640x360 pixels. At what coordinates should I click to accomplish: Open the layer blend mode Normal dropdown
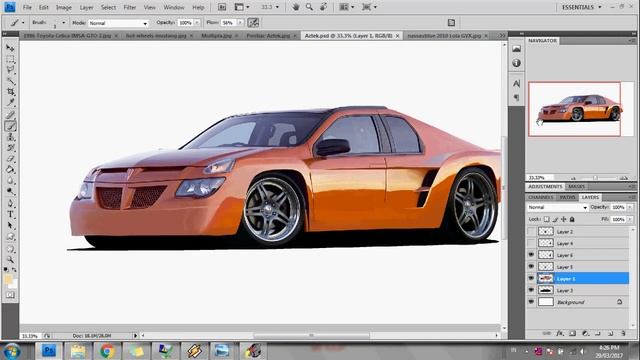(x=557, y=207)
